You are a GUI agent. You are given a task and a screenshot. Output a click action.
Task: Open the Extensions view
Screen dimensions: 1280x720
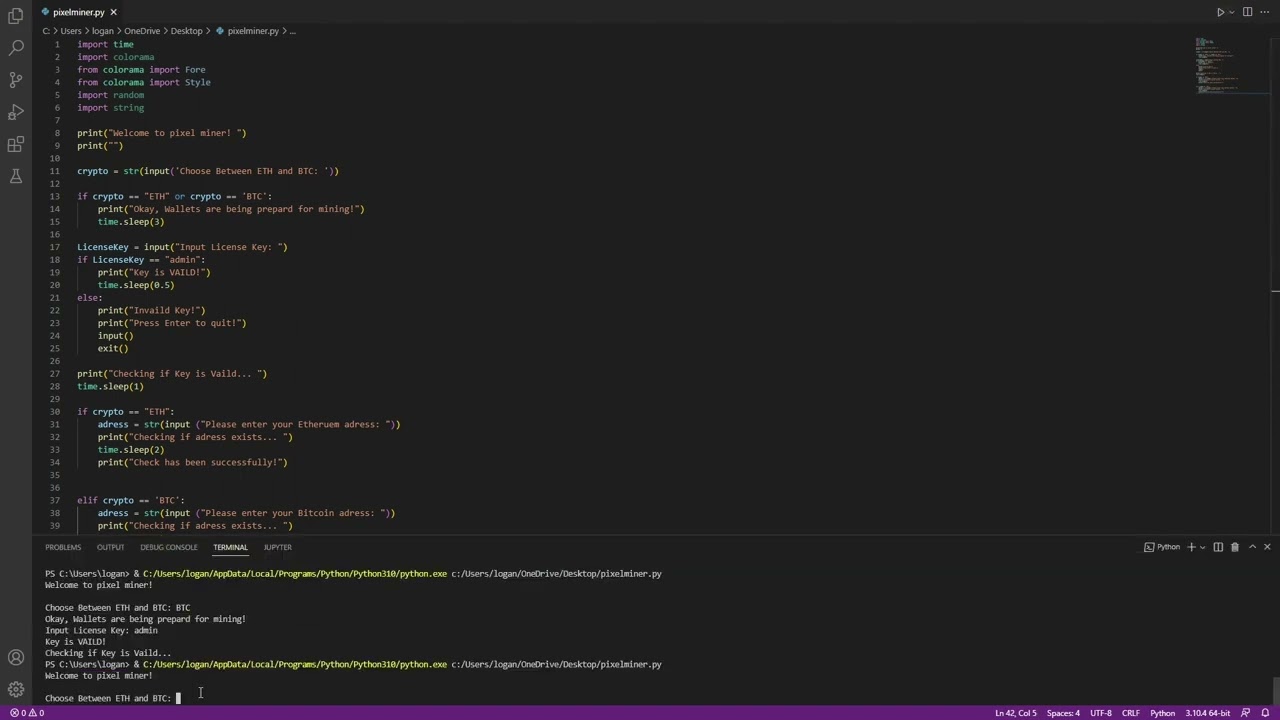(16, 144)
